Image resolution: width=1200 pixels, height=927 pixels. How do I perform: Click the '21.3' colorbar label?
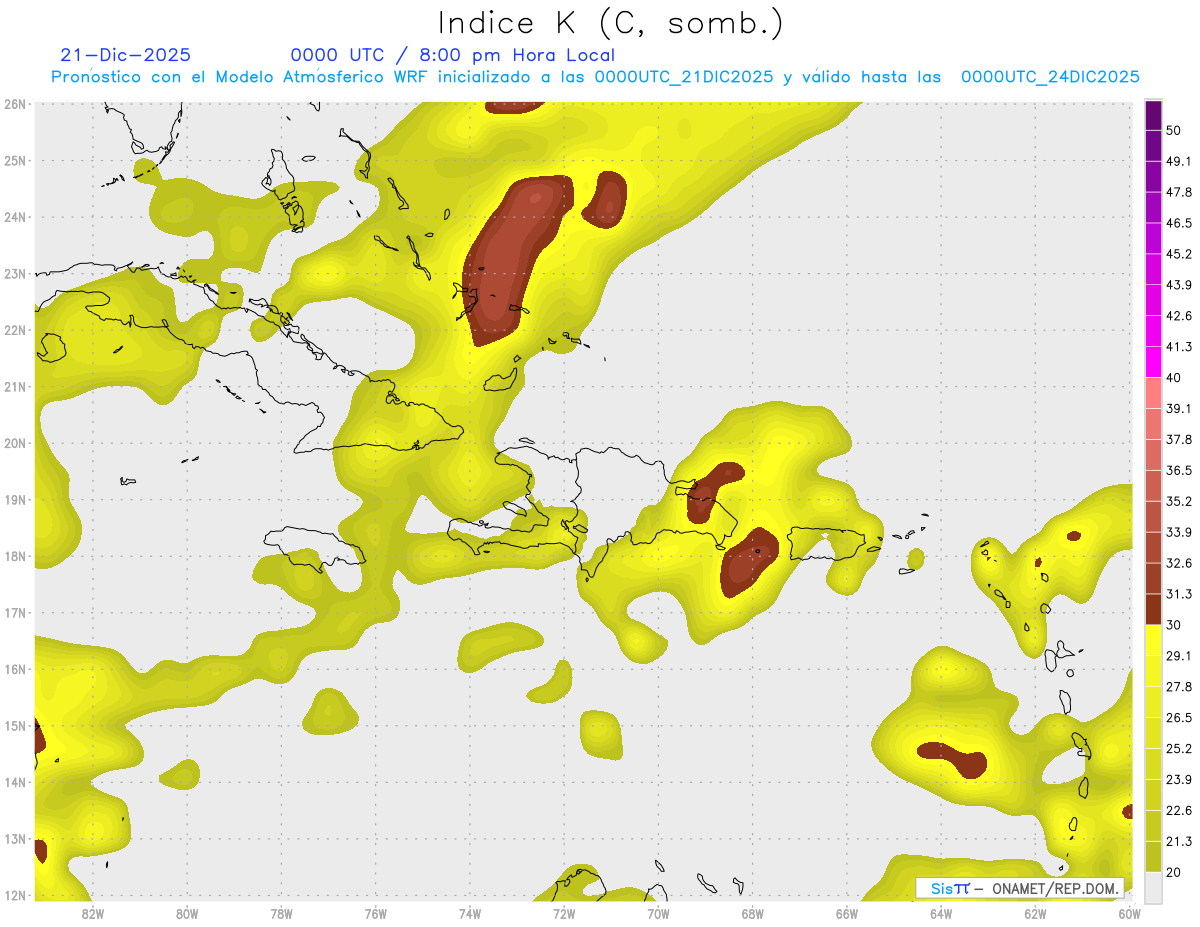pyautogui.click(x=1179, y=842)
